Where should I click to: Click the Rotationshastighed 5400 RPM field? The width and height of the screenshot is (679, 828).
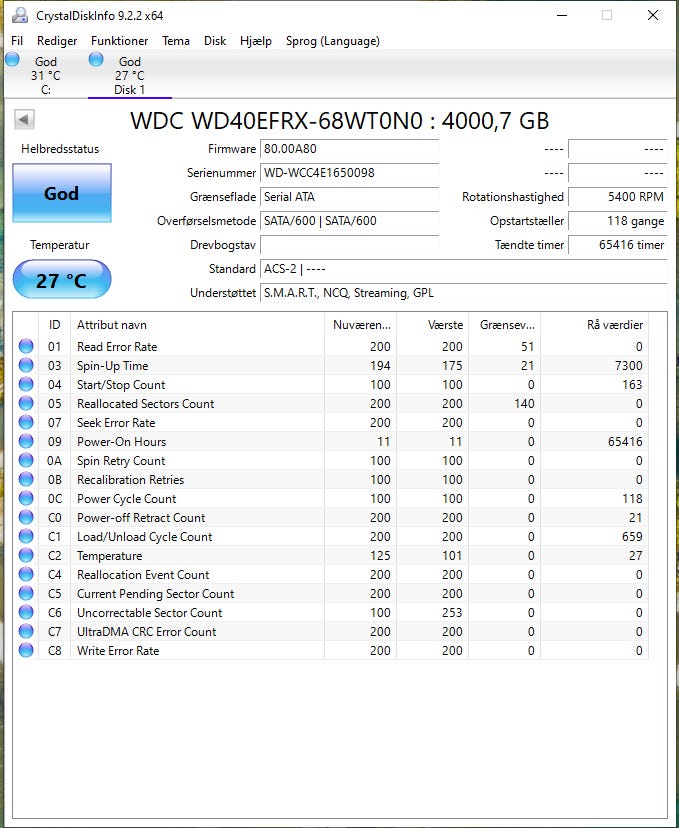tap(618, 197)
